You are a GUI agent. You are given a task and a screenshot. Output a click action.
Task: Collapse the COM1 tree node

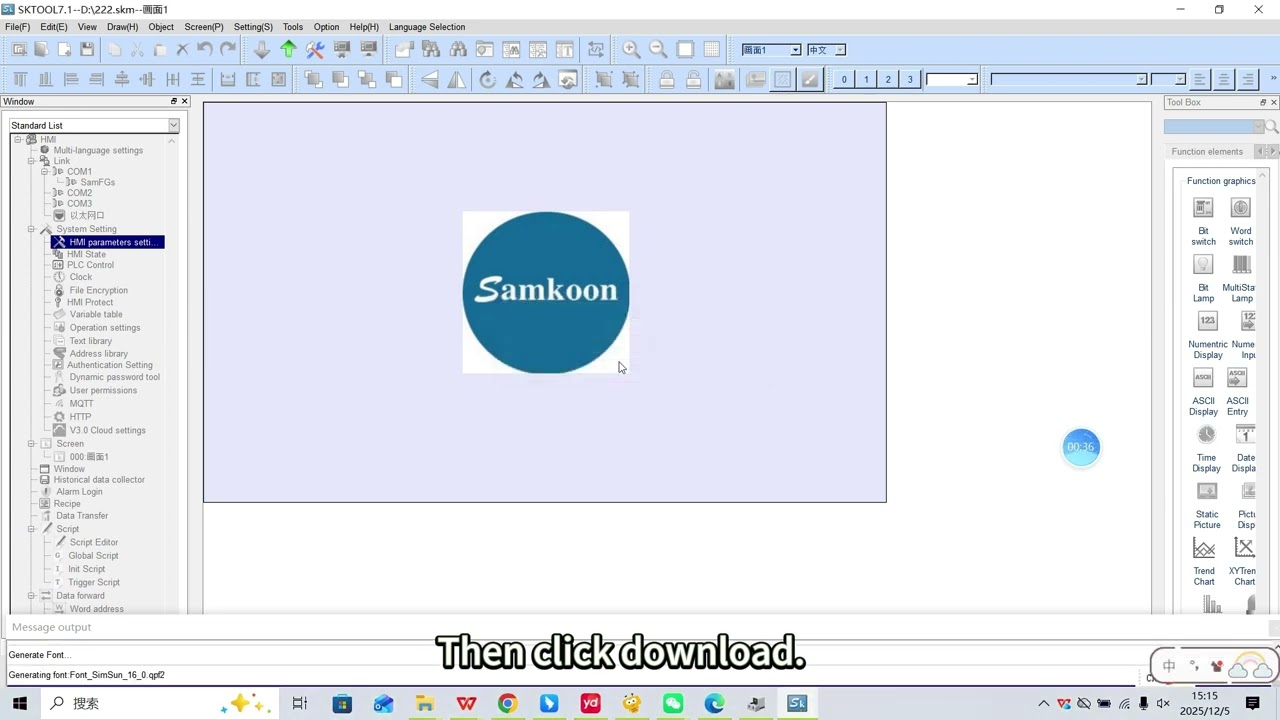[44, 171]
